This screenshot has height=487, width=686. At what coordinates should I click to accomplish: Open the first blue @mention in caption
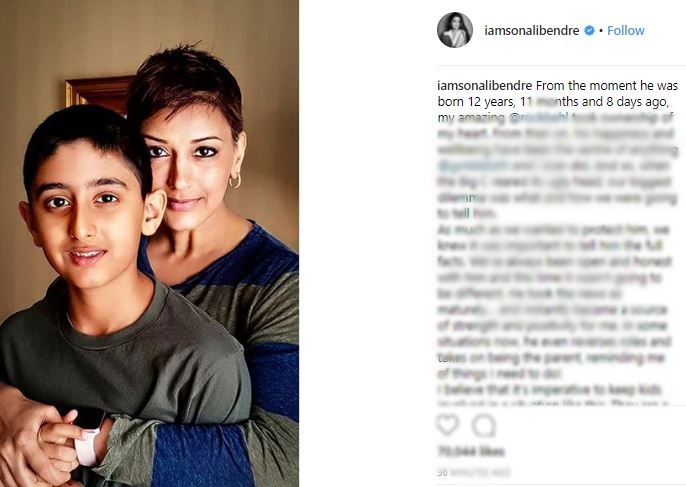point(539,117)
